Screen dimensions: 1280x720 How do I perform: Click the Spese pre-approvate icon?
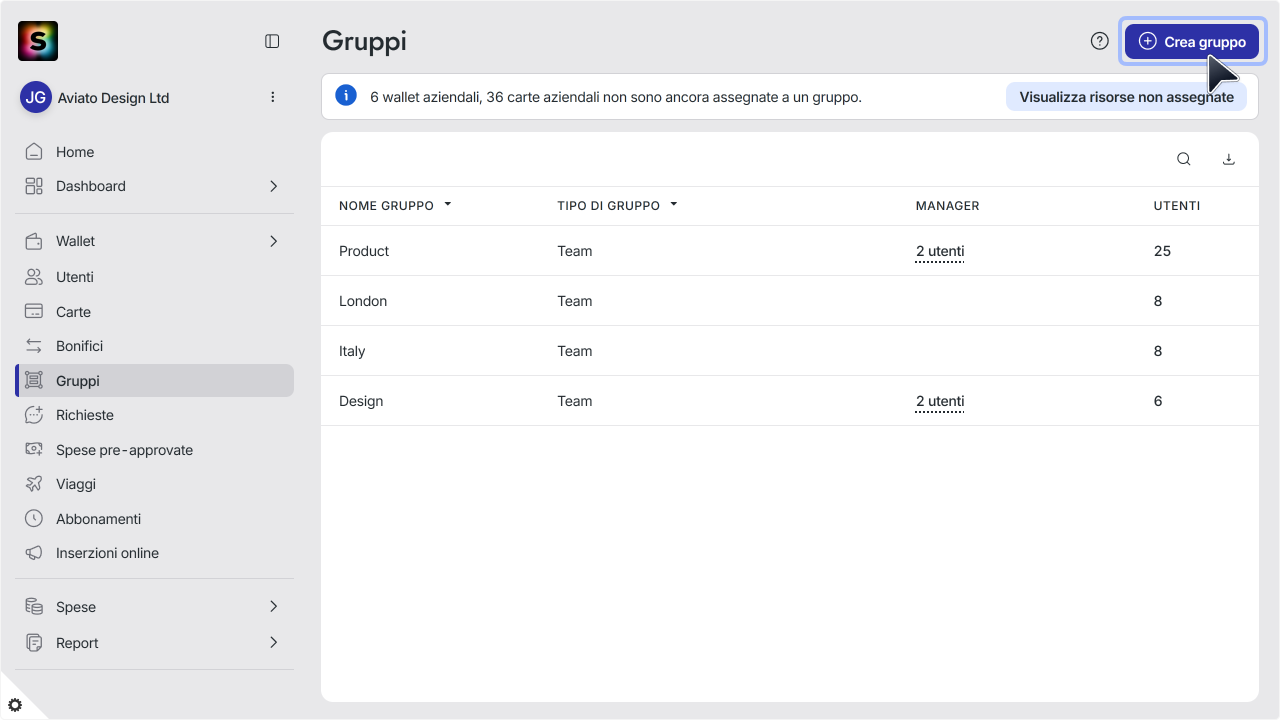[x=34, y=450]
